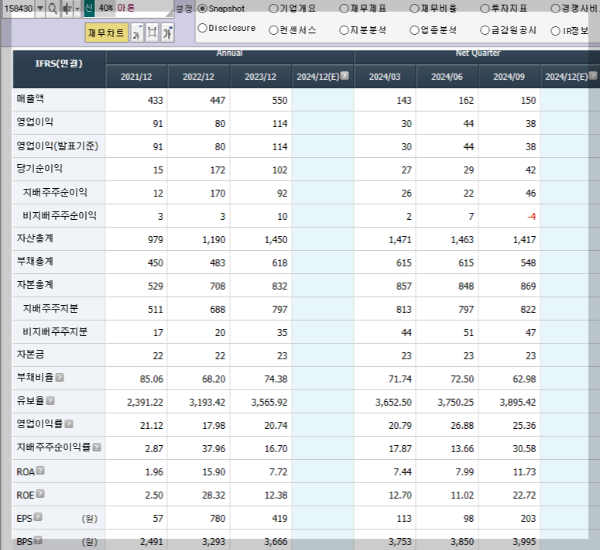Click help icon next to 부채비율

coord(59,378)
